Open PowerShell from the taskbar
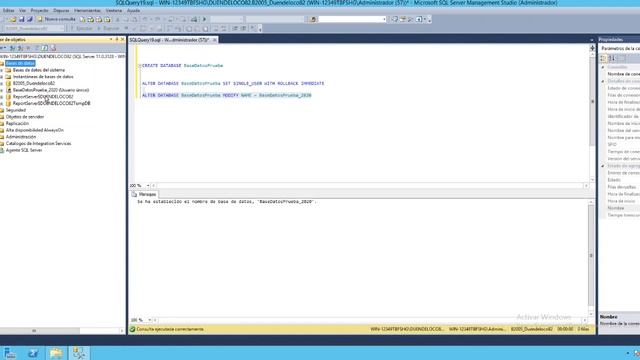Screen dimensions: 640x360 (x=33, y=353)
